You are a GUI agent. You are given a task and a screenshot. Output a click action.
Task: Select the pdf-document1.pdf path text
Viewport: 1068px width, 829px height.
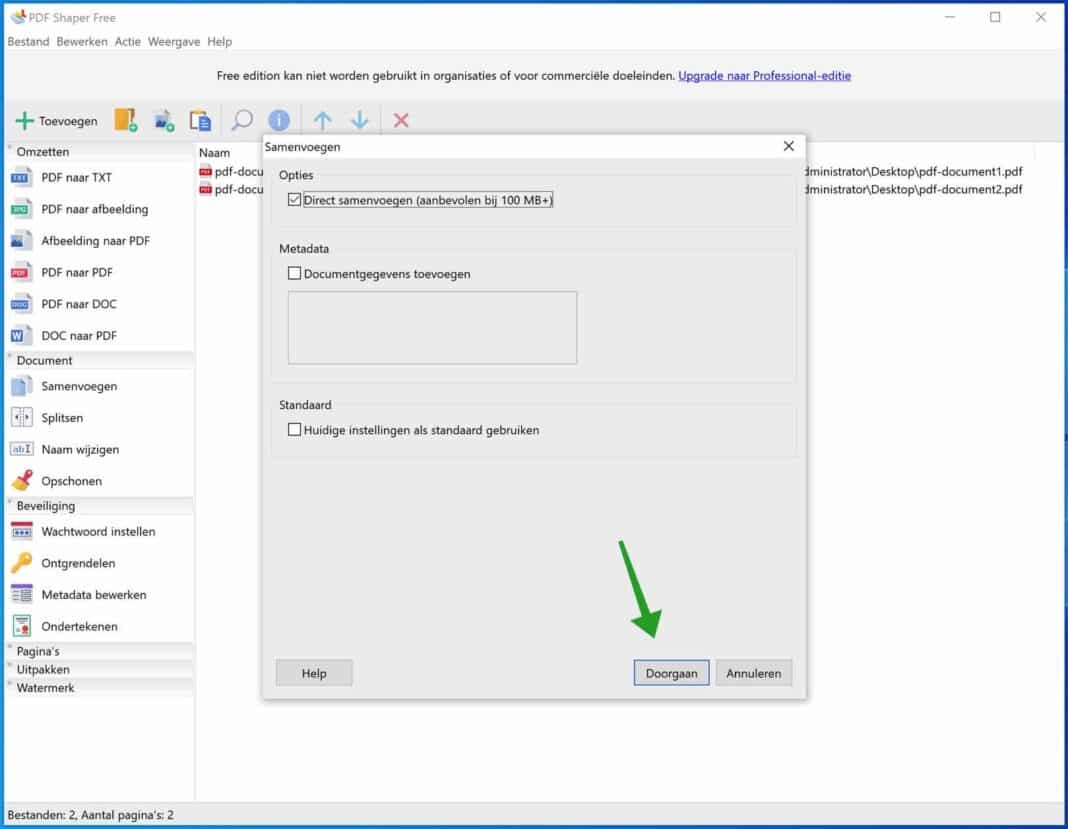pos(913,172)
